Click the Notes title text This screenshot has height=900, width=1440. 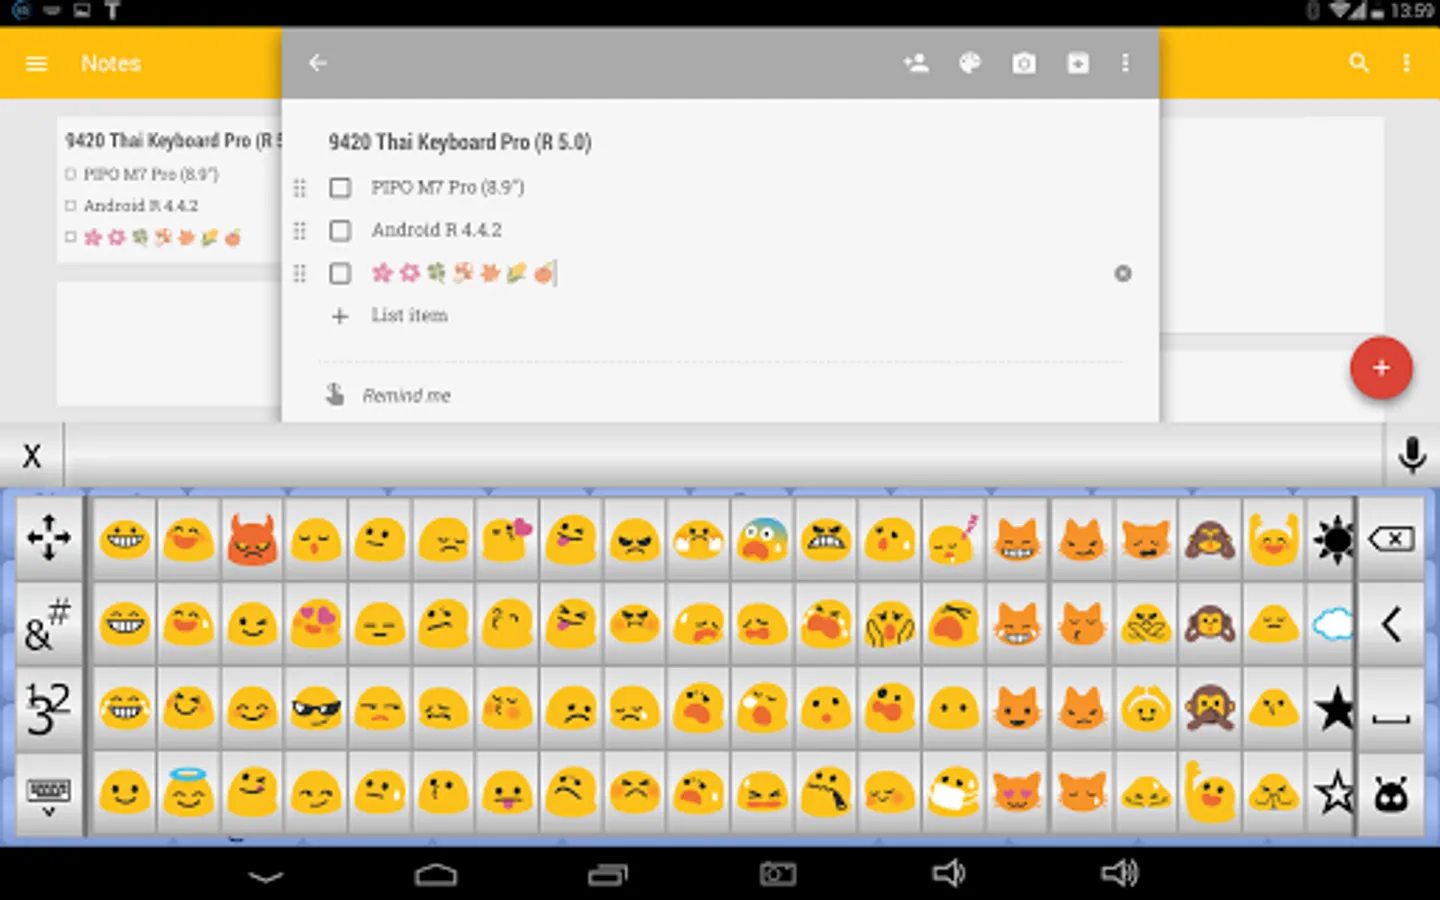(x=111, y=63)
